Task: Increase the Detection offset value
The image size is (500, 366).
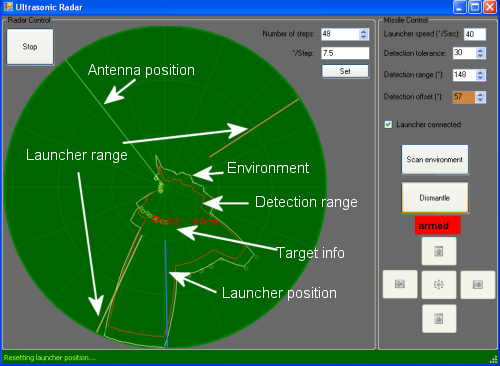Action: pos(480,95)
